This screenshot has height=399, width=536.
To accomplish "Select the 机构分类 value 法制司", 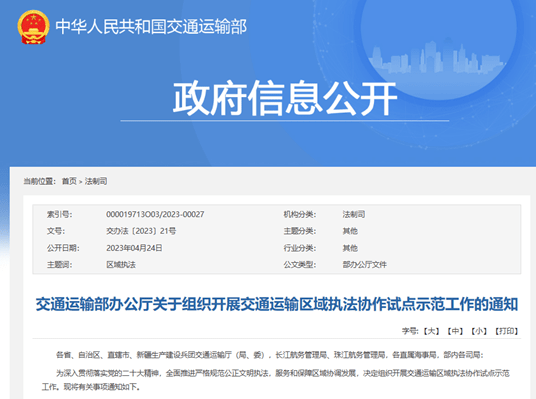I will click(x=354, y=214).
